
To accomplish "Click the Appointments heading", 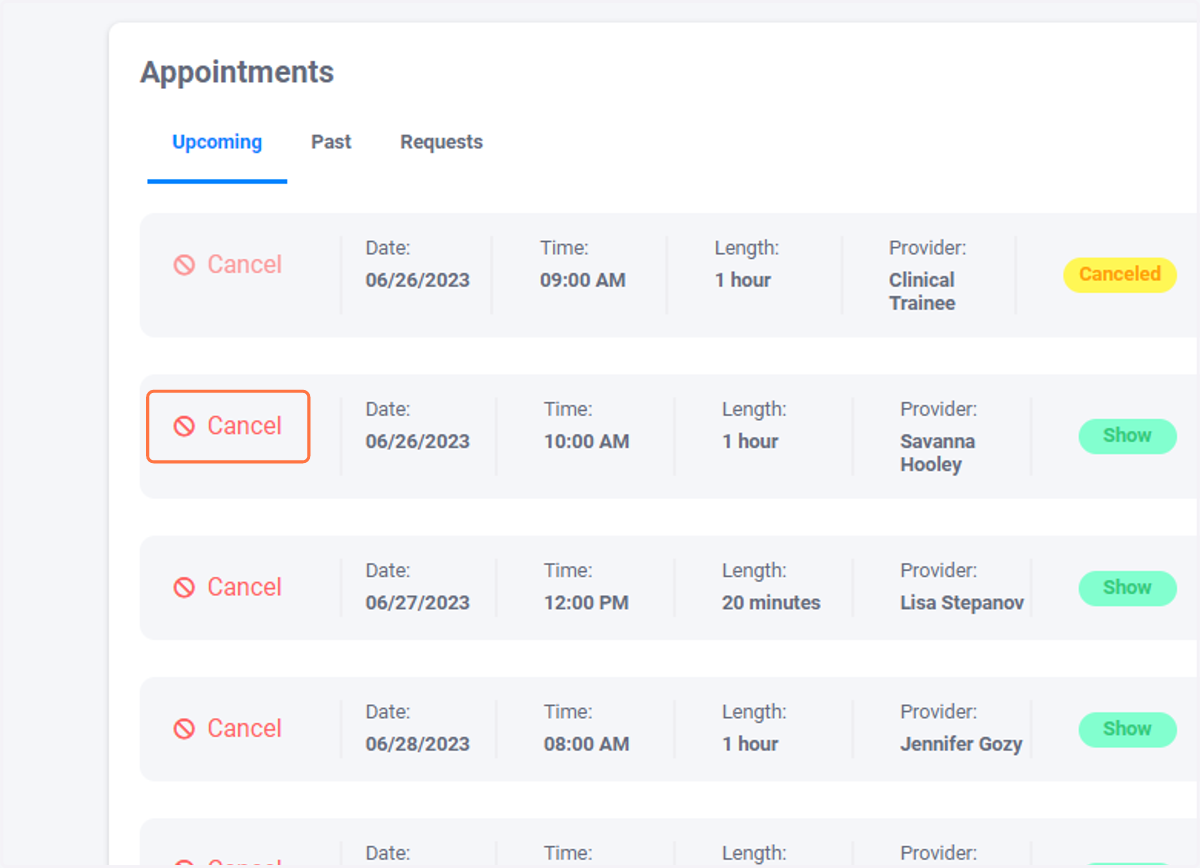I will coord(237,72).
